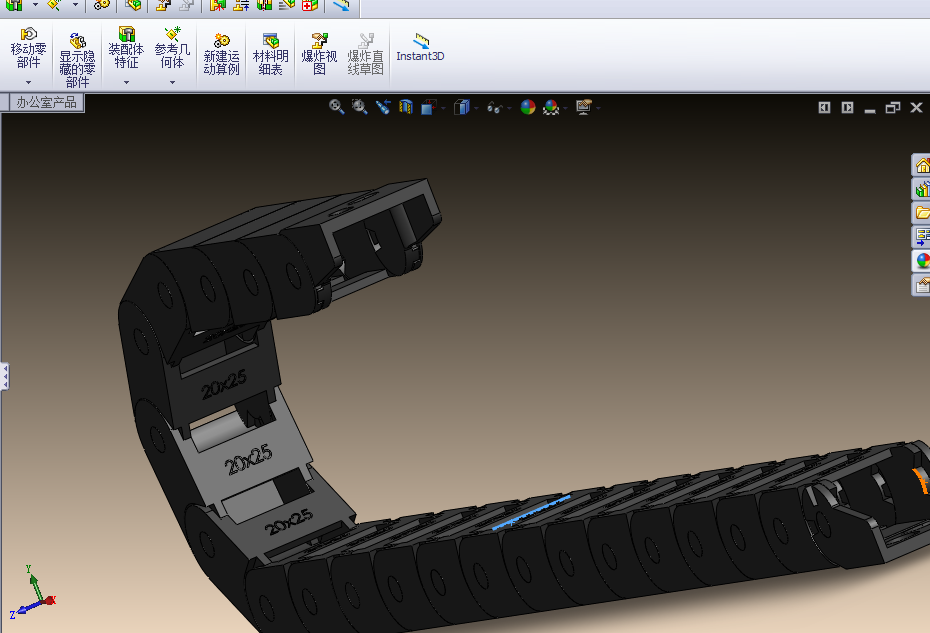Click the blue highlighted edge on the chain
The image size is (930, 633).
point(534,509)
